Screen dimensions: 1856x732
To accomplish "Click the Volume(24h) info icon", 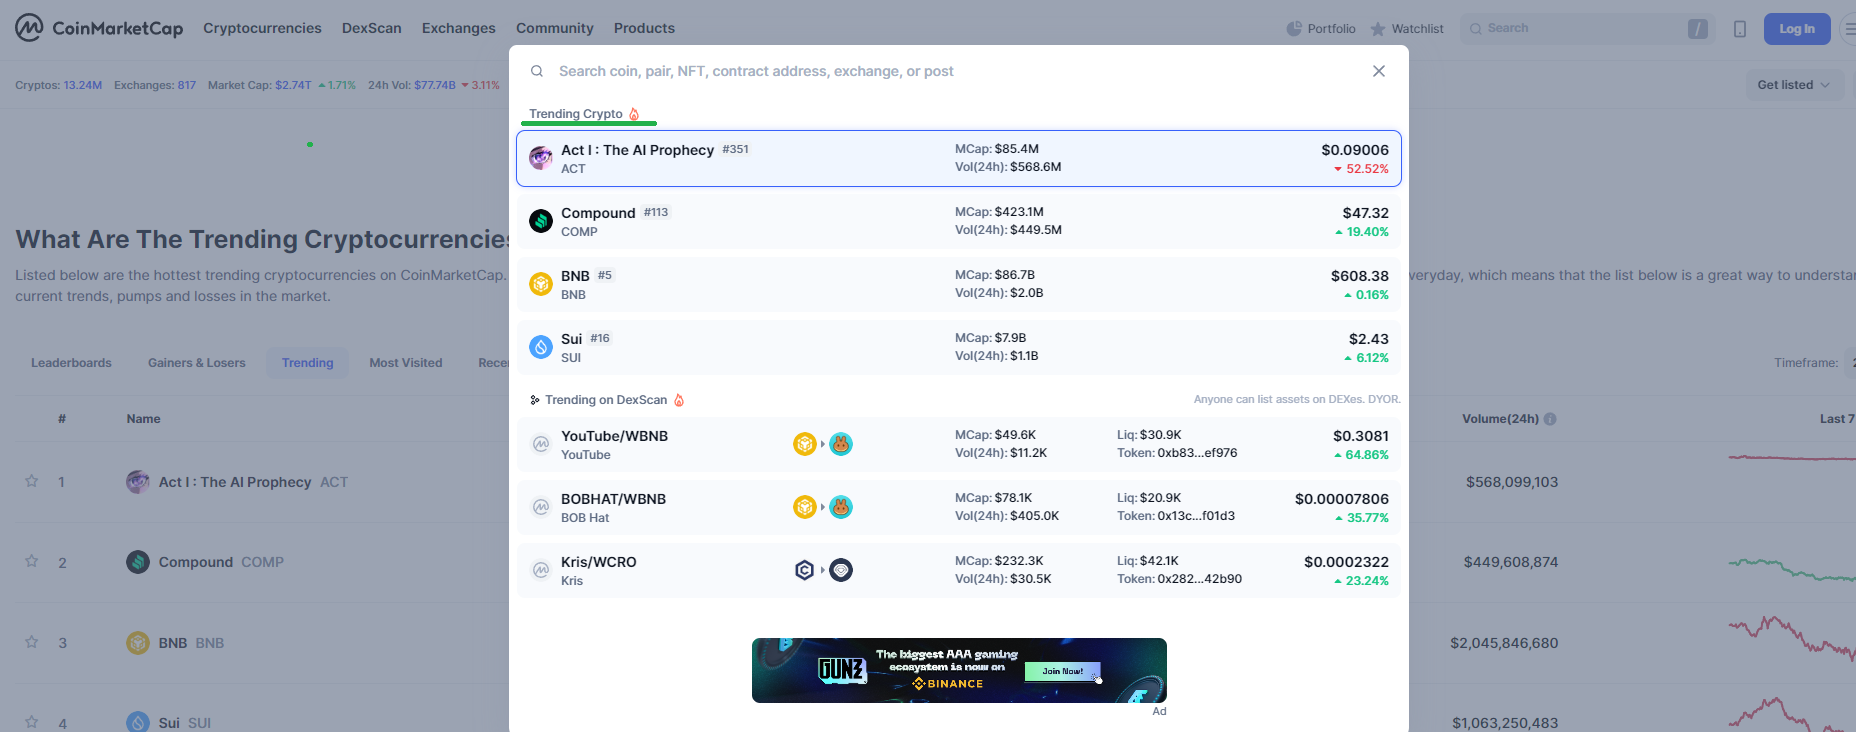I will pyautogui.click(x=1550, y=419).
